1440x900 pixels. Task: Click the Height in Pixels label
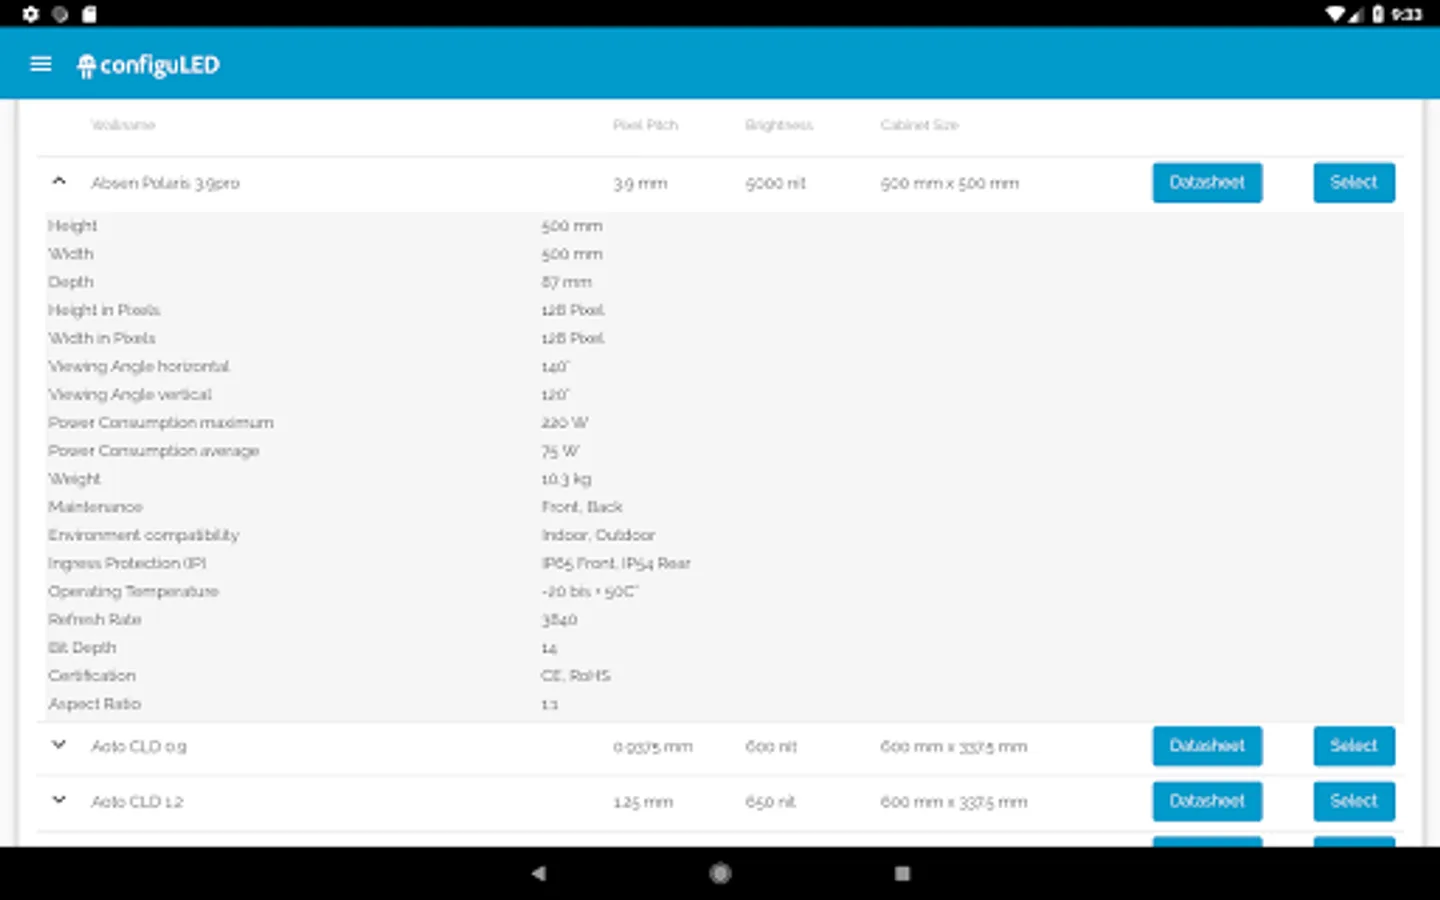104,310
